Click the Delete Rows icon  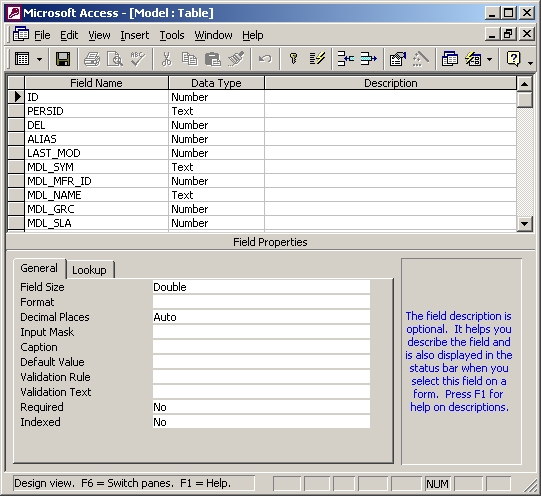368,59
